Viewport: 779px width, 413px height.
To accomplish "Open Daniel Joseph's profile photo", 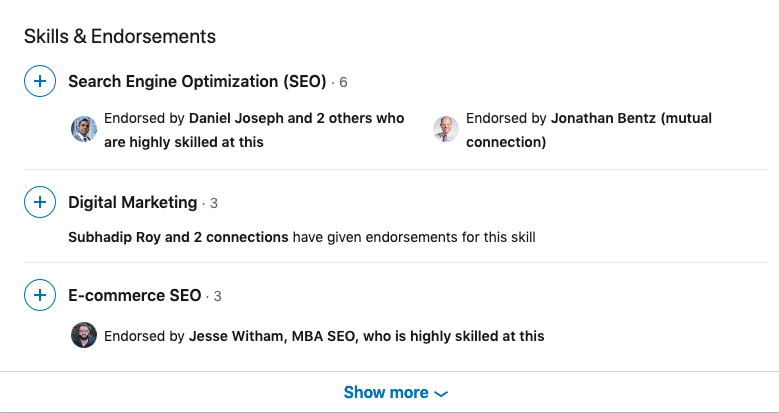I will point(84,129).
